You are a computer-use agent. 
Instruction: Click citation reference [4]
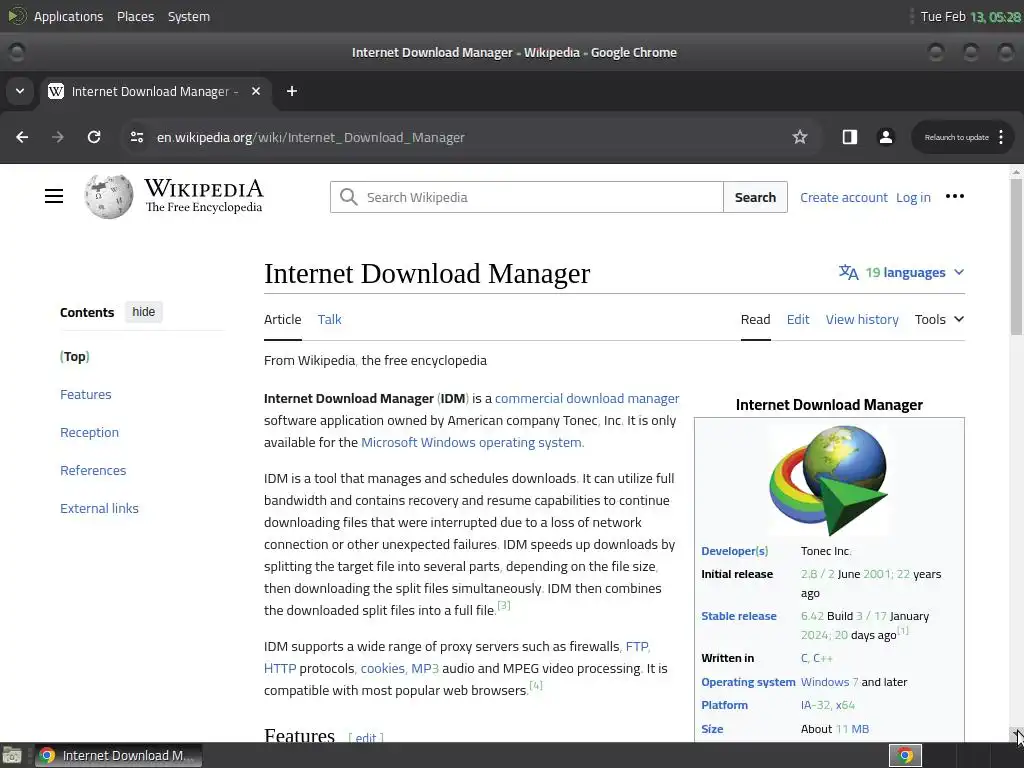pos(536,685)
